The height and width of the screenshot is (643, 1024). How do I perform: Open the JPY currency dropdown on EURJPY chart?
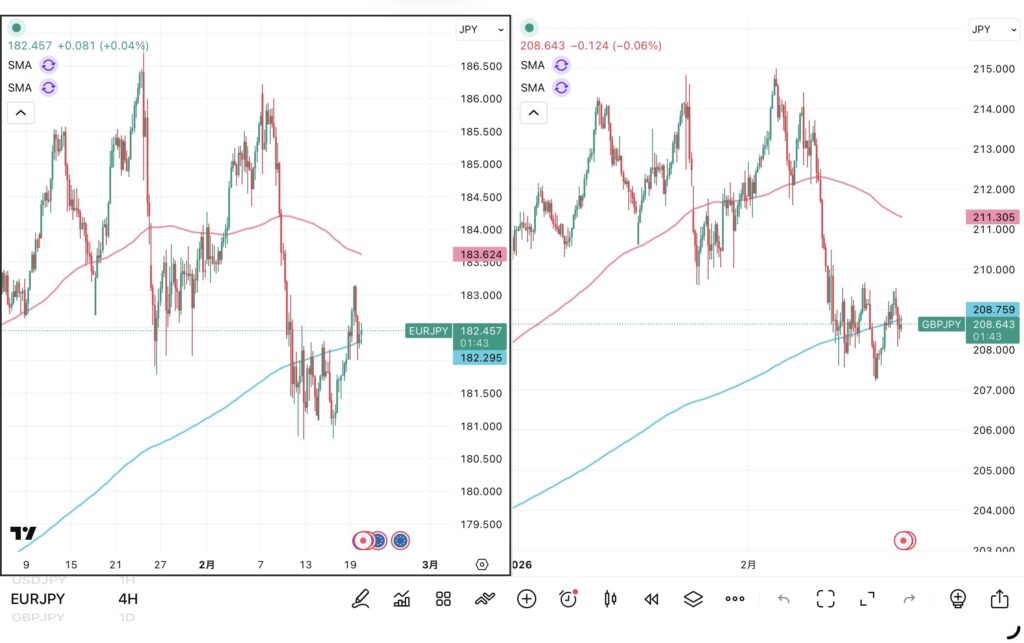click(481, 30)
